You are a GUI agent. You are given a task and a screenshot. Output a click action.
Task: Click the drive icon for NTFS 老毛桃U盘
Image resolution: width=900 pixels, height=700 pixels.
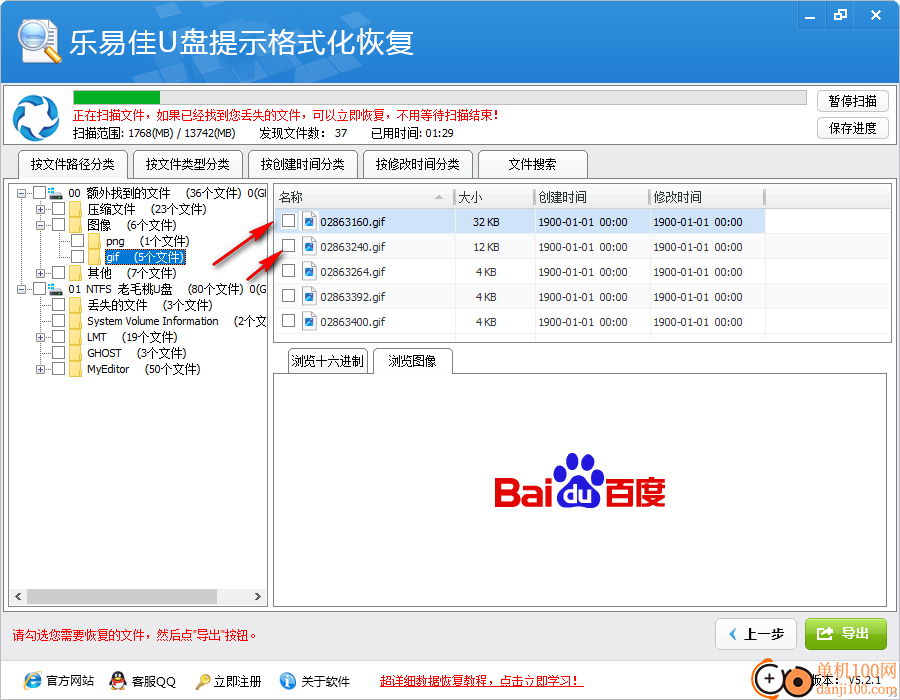(x=56, y=289)
